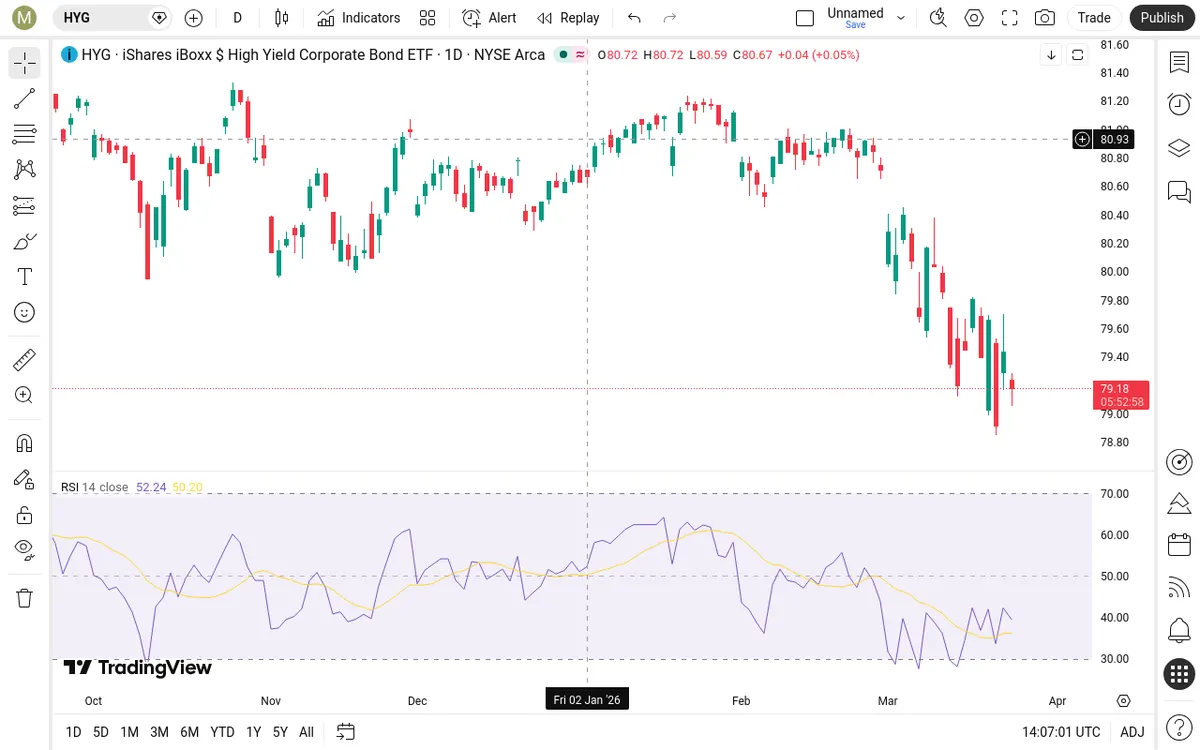Select the 1D time range
This screenshot has height=750, width=1200.
point(73,732)
